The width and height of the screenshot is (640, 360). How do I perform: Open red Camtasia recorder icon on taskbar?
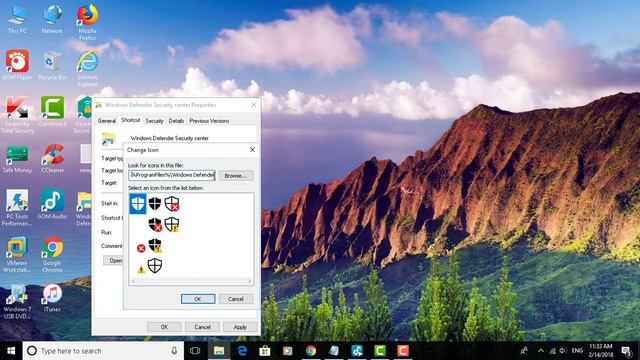[403, 351]
